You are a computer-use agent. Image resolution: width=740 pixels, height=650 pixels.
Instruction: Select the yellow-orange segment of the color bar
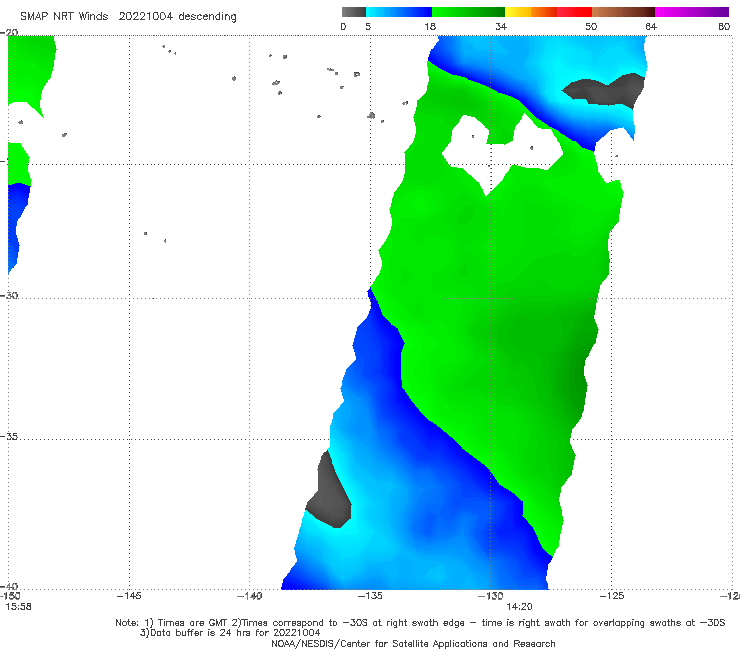531,12
